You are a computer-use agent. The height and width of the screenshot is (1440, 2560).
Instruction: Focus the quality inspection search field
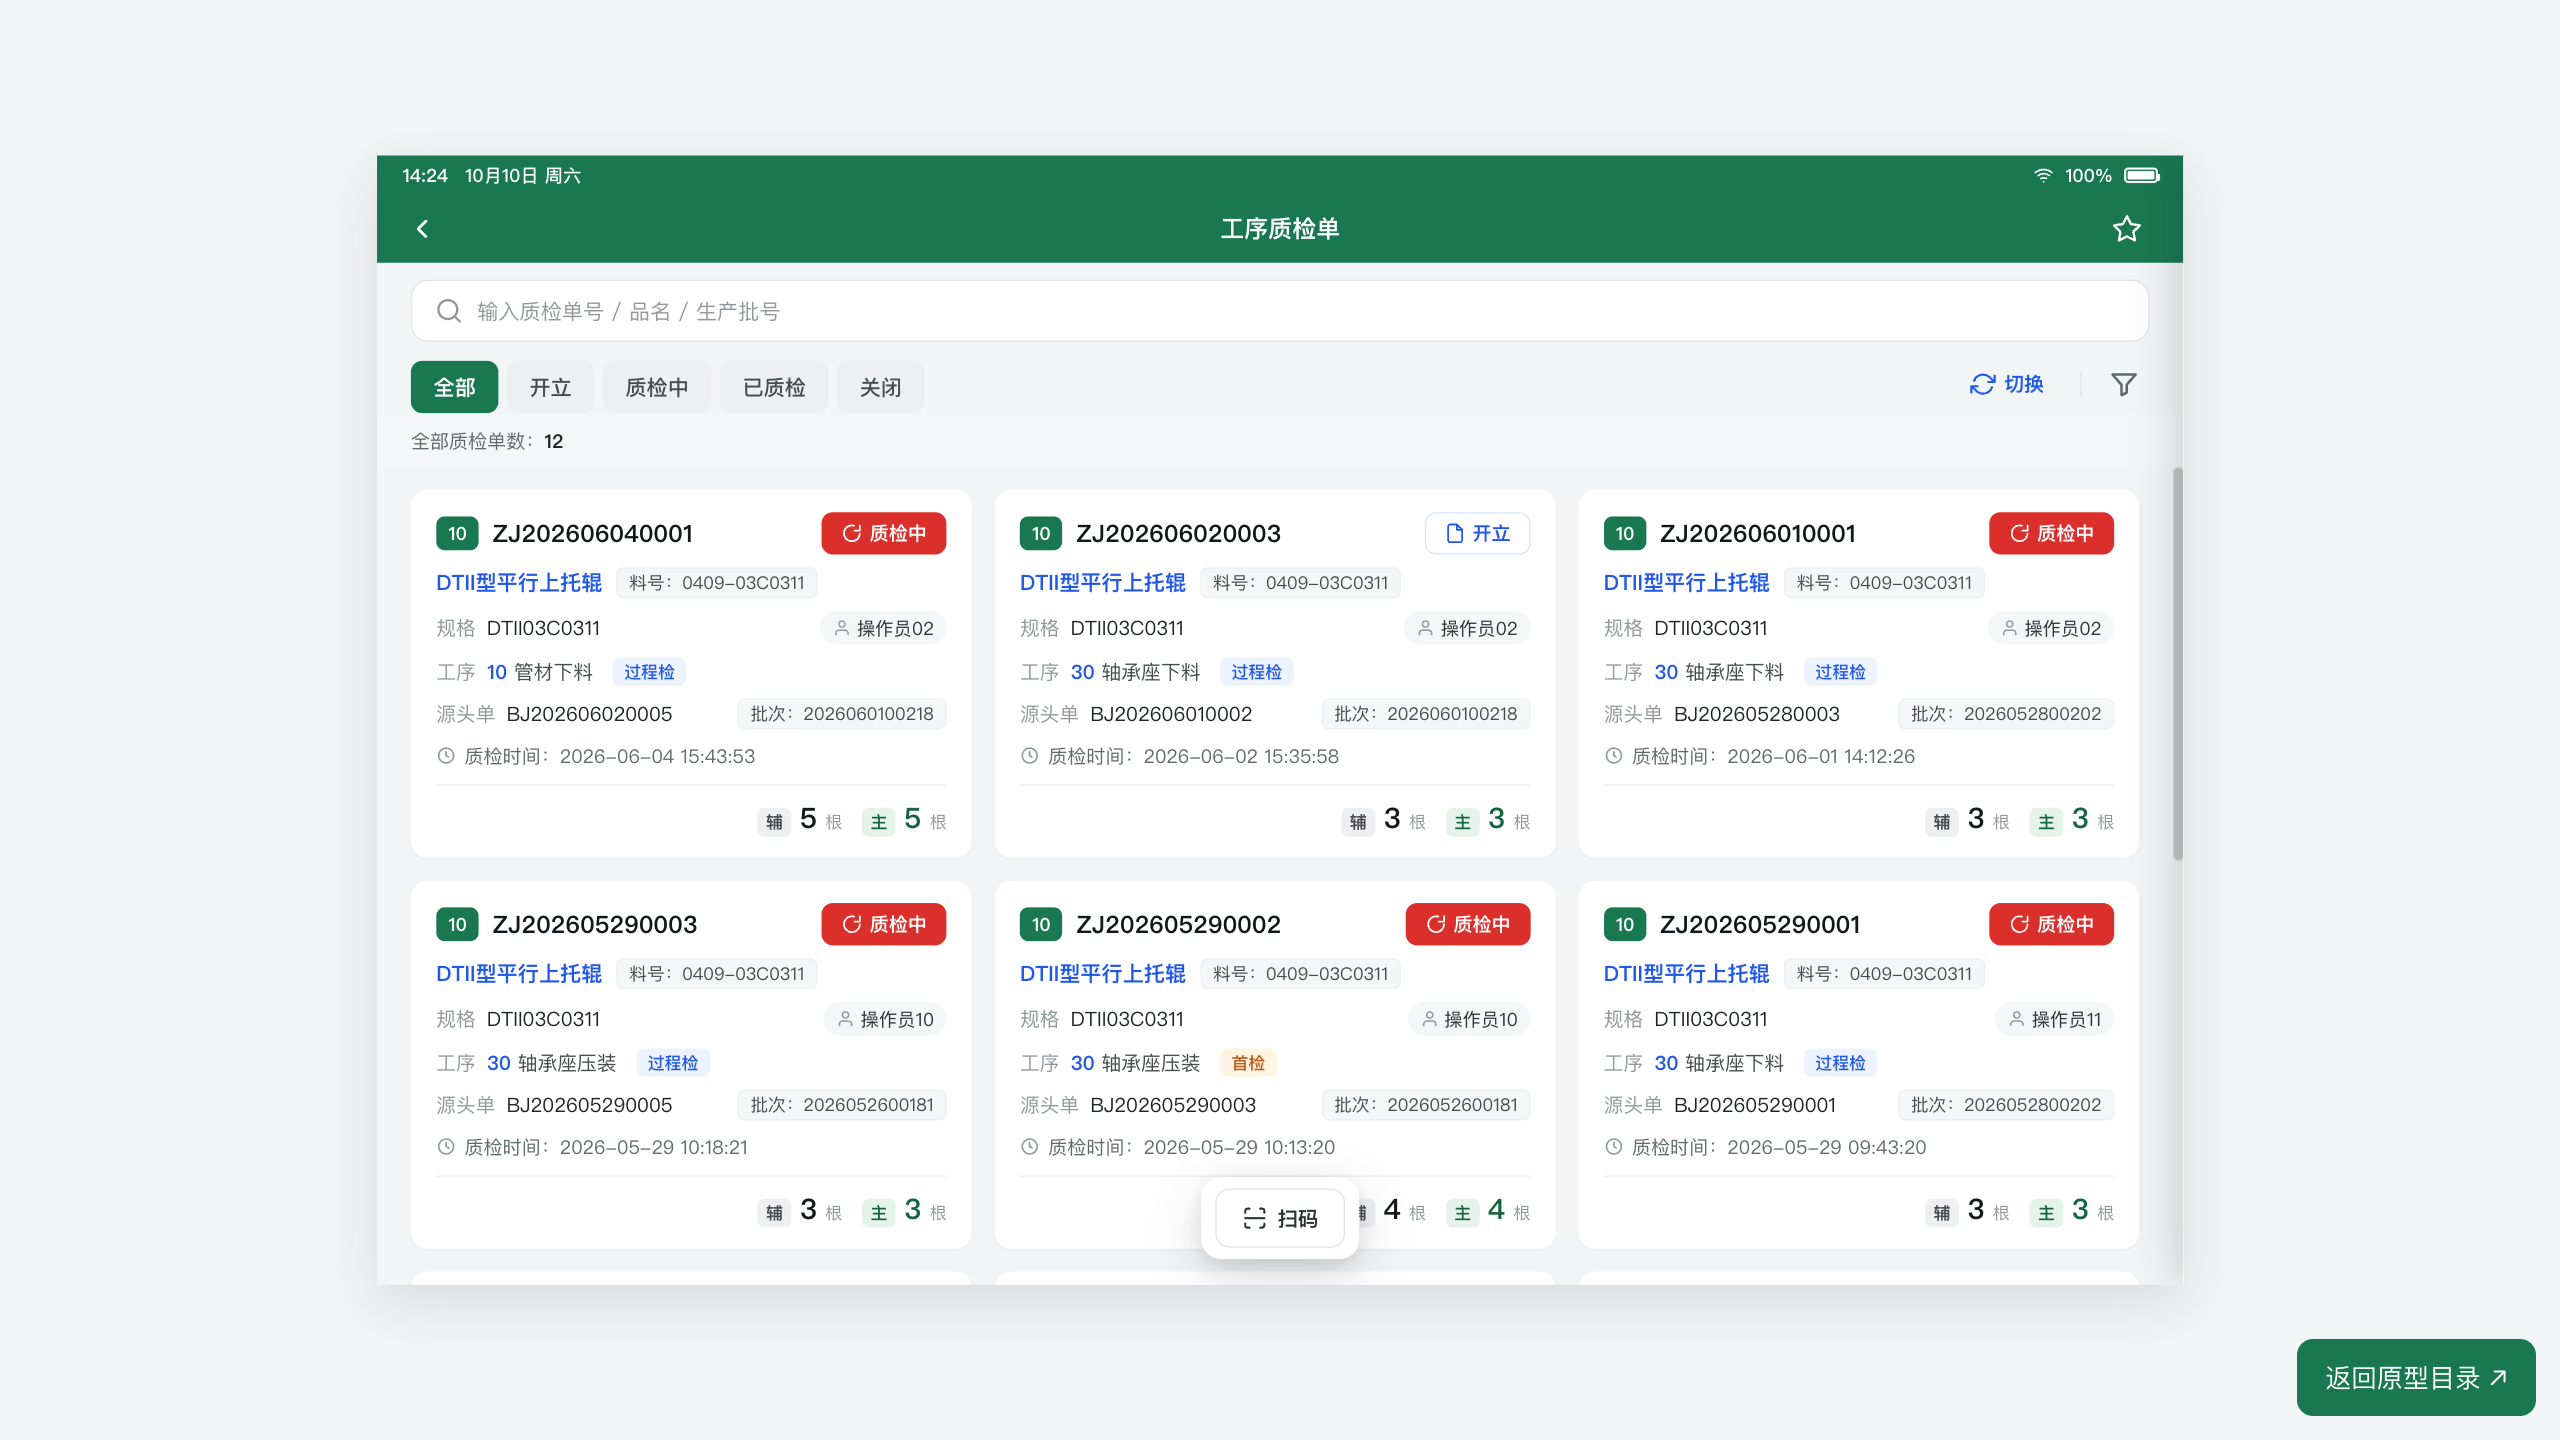[1279, 311]
